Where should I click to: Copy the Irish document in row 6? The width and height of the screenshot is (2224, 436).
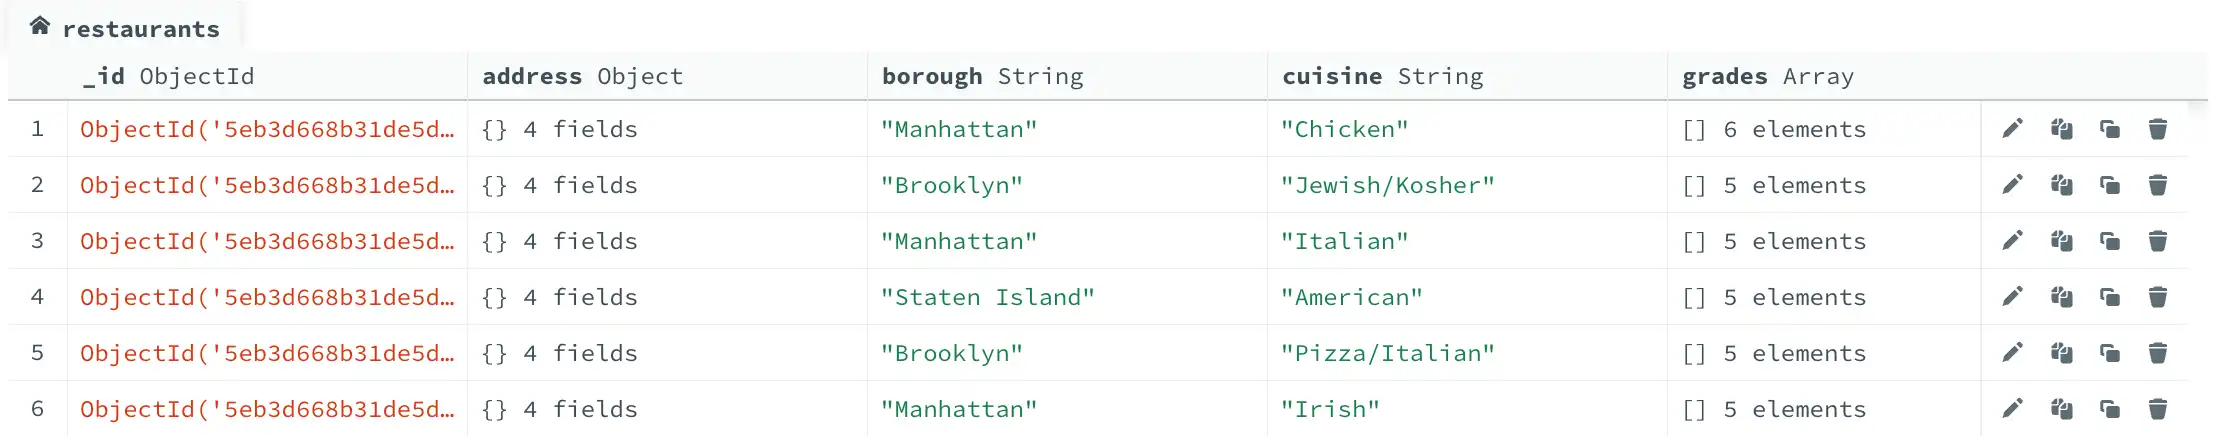2061,409
